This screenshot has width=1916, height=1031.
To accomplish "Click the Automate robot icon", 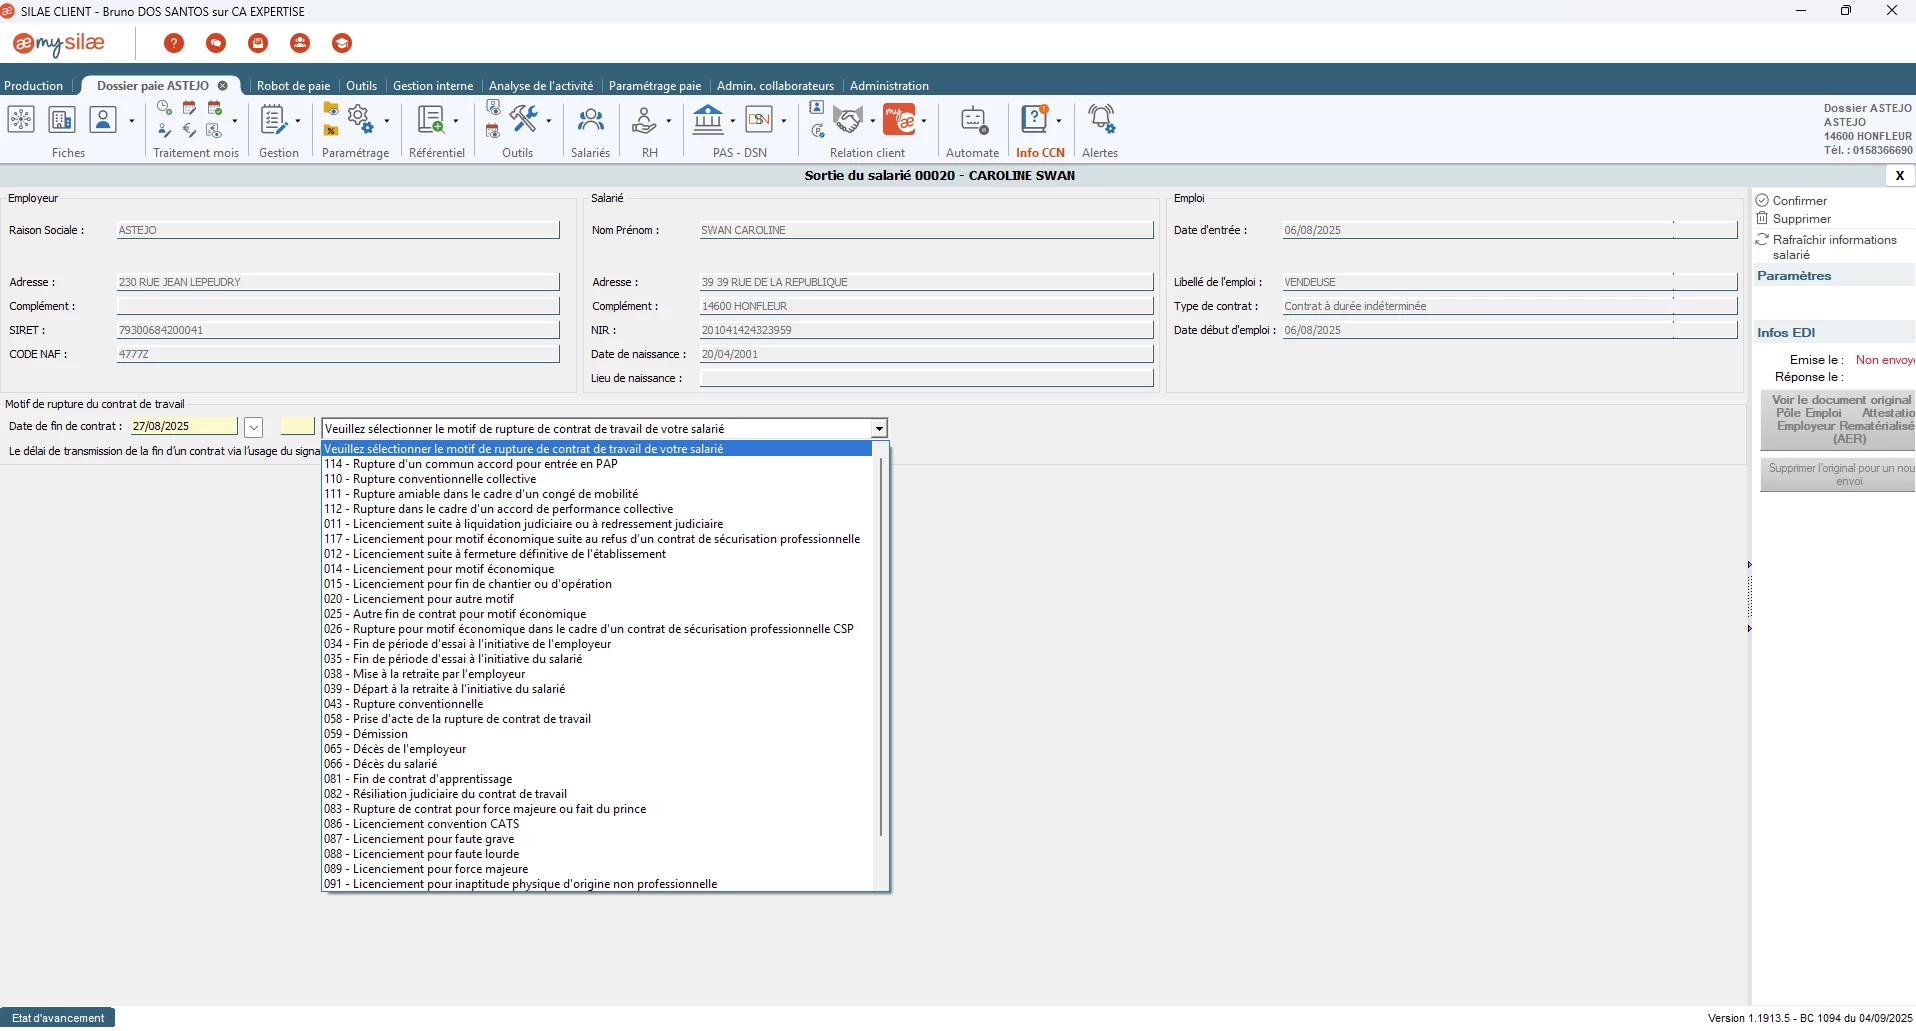I will (x=972, y=121).
